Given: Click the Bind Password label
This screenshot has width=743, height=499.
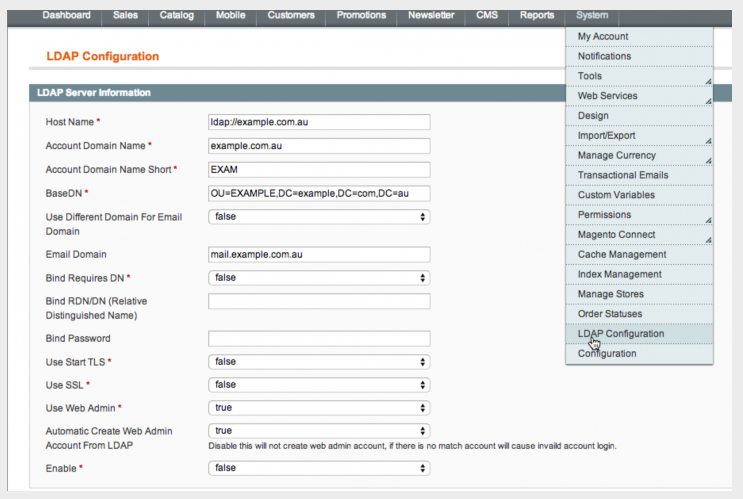Looking at the screenshot, I should coord(78,339).
